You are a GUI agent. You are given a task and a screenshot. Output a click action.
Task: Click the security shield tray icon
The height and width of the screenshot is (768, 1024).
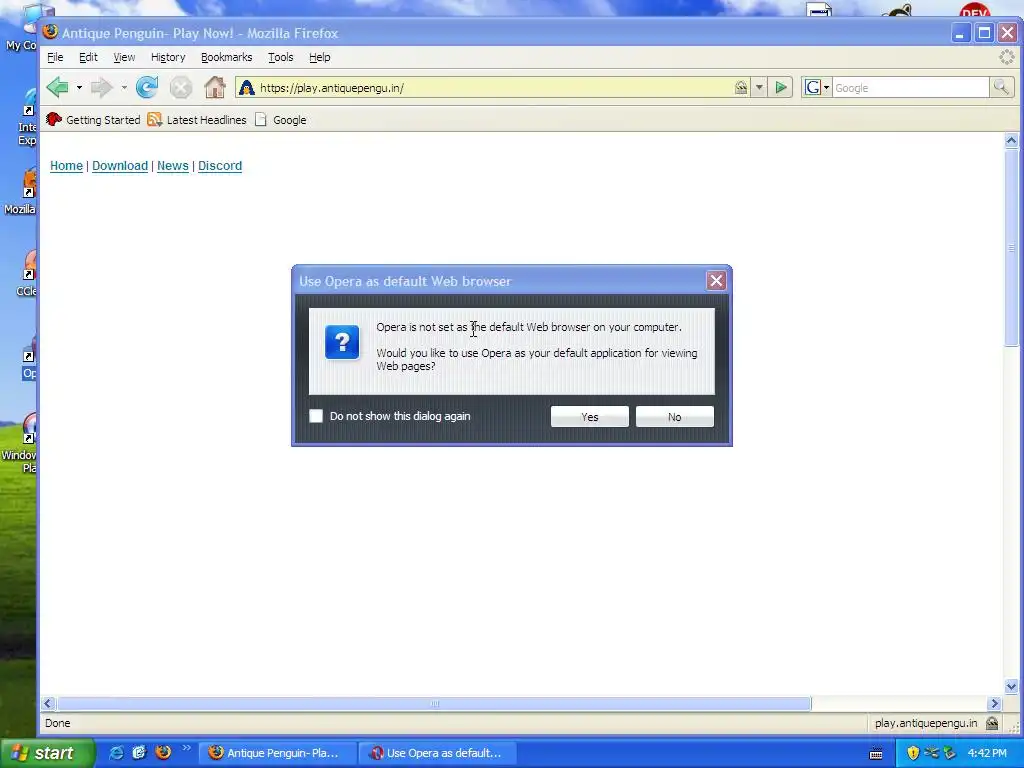click(x=913, y=753)
